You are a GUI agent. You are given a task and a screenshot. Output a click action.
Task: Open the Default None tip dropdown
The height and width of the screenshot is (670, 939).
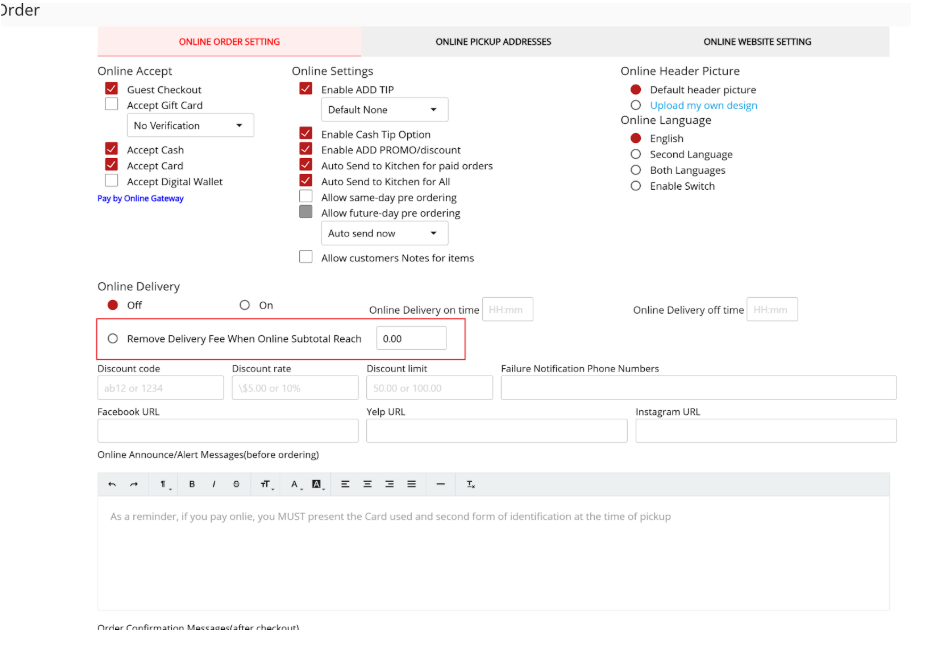(384, 110)
